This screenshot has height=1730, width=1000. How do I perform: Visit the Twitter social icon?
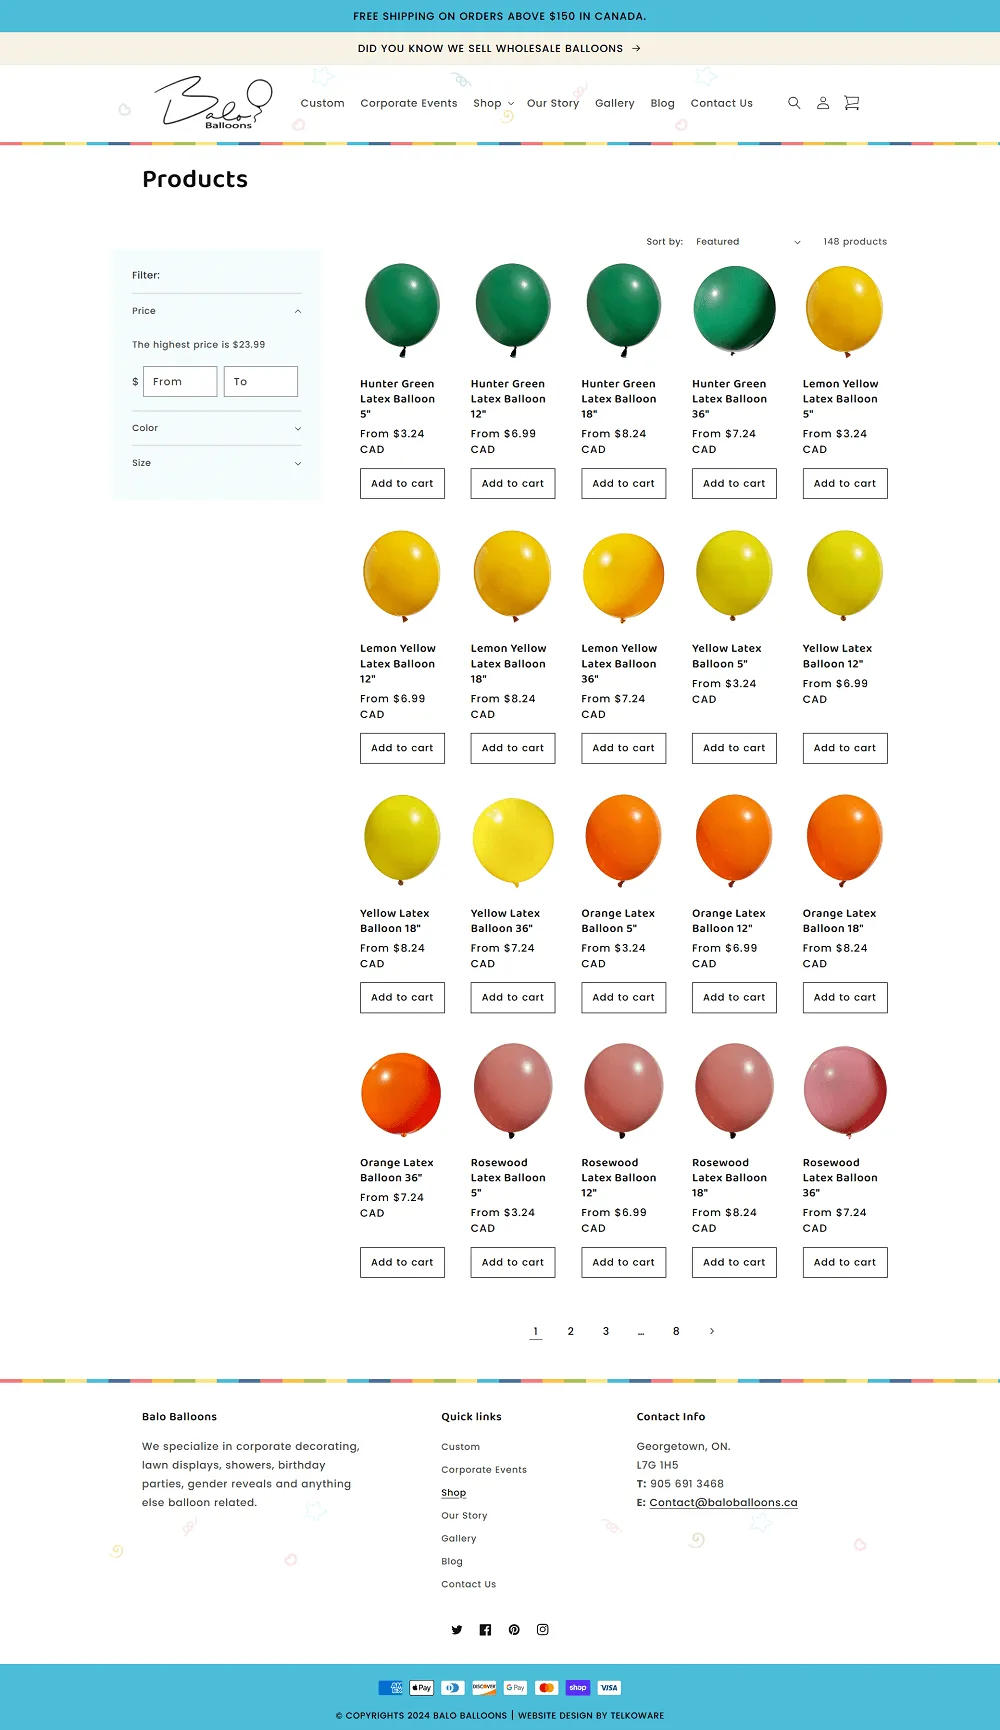pos(457,1630)
